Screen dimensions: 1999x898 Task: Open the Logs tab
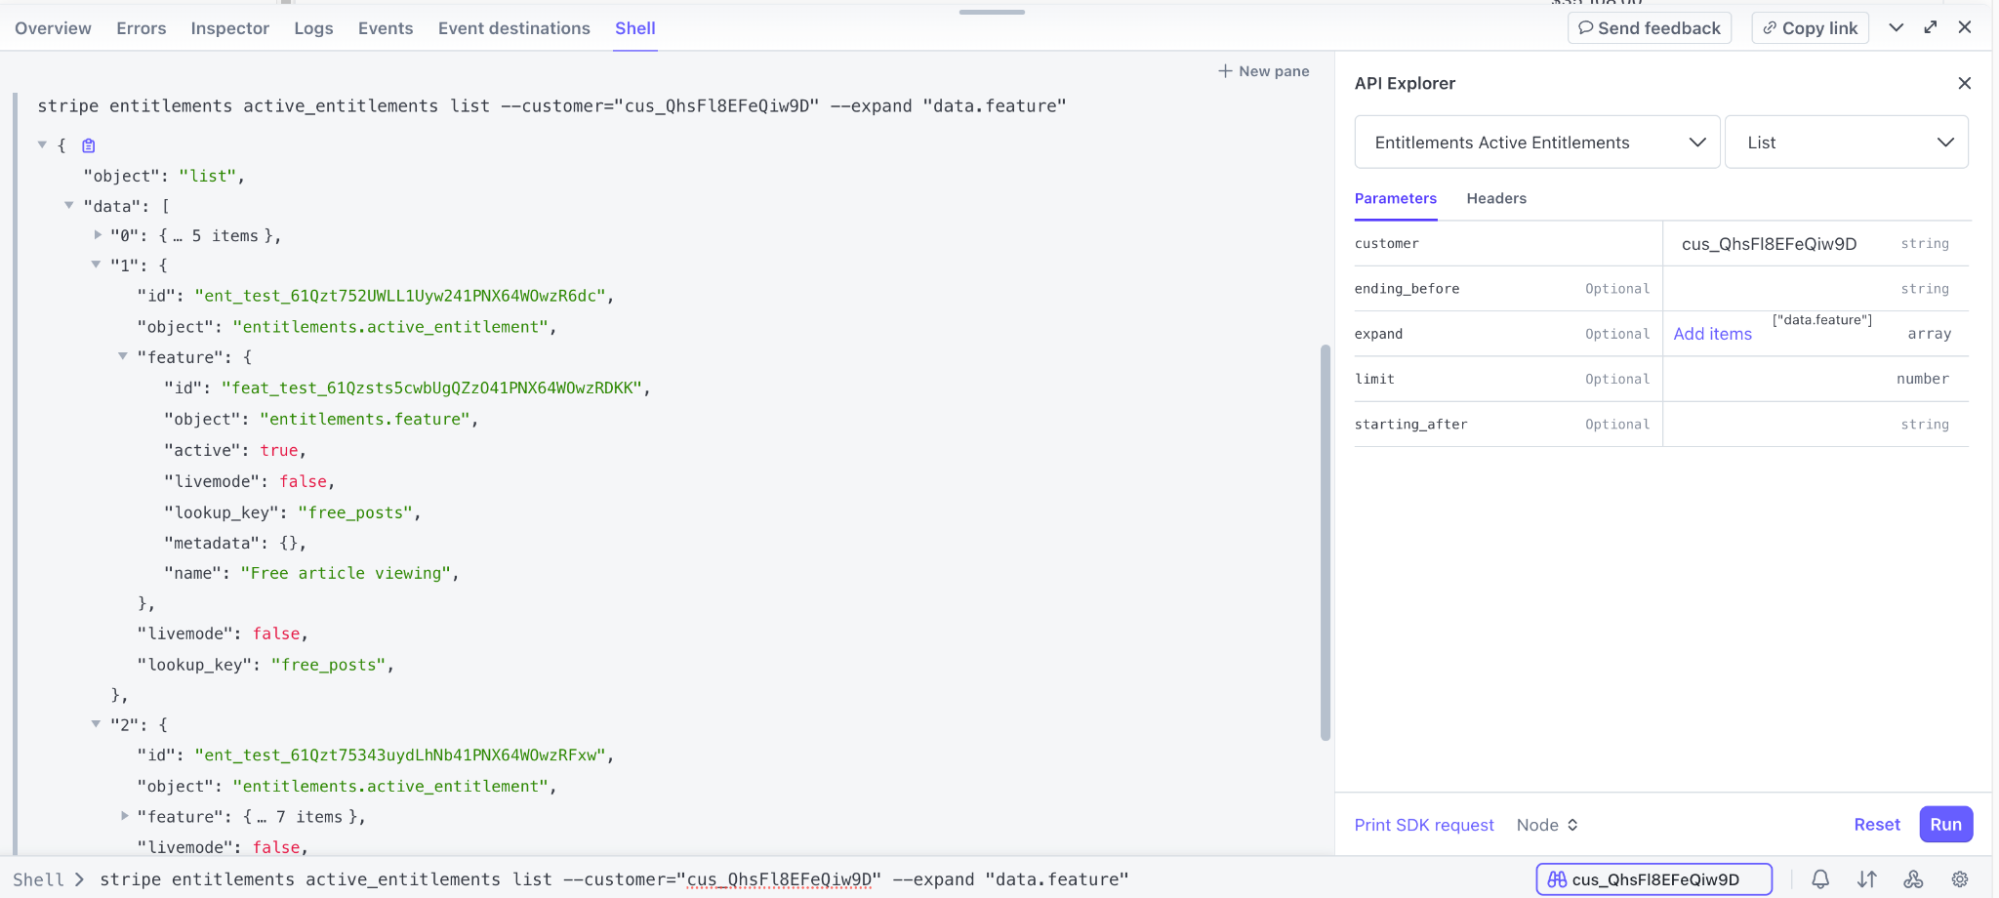pyautogui.click(x=313, y=28)
